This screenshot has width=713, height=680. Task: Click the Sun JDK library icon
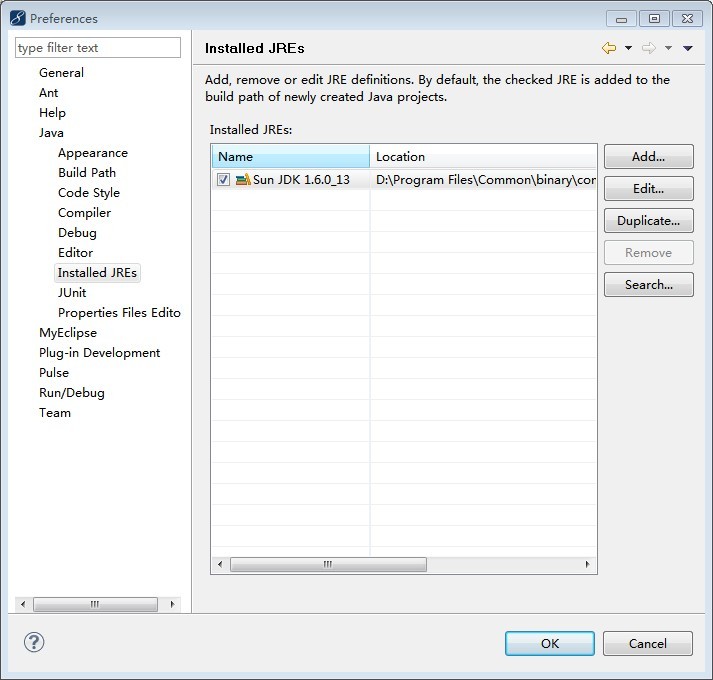[243, 180]
